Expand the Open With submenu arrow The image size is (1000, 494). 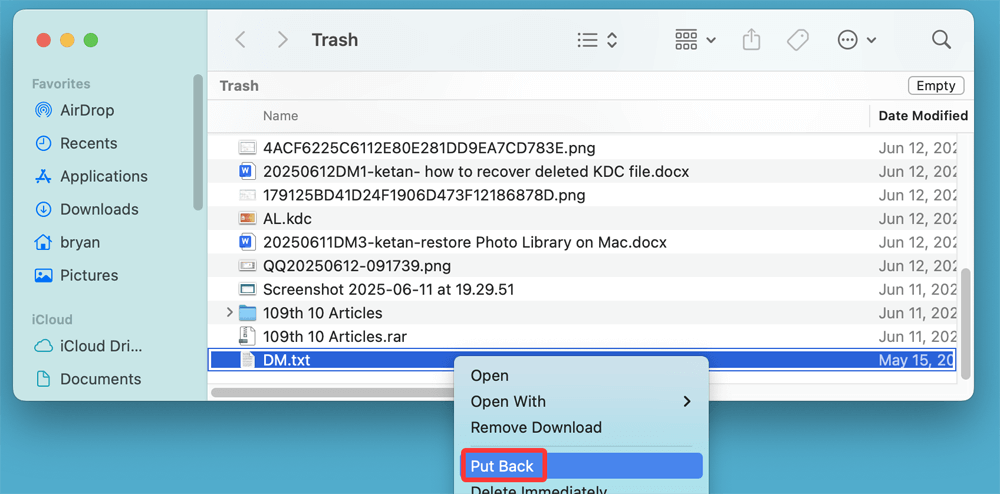click(x=687, y=402)
